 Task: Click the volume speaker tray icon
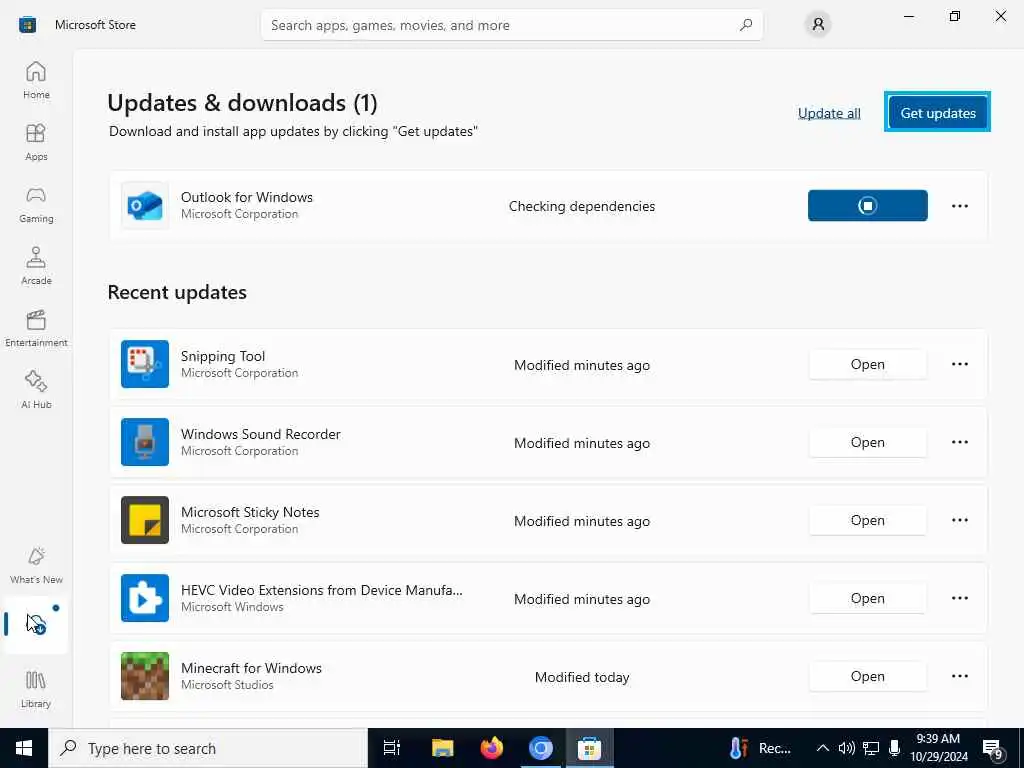point(846,748)
